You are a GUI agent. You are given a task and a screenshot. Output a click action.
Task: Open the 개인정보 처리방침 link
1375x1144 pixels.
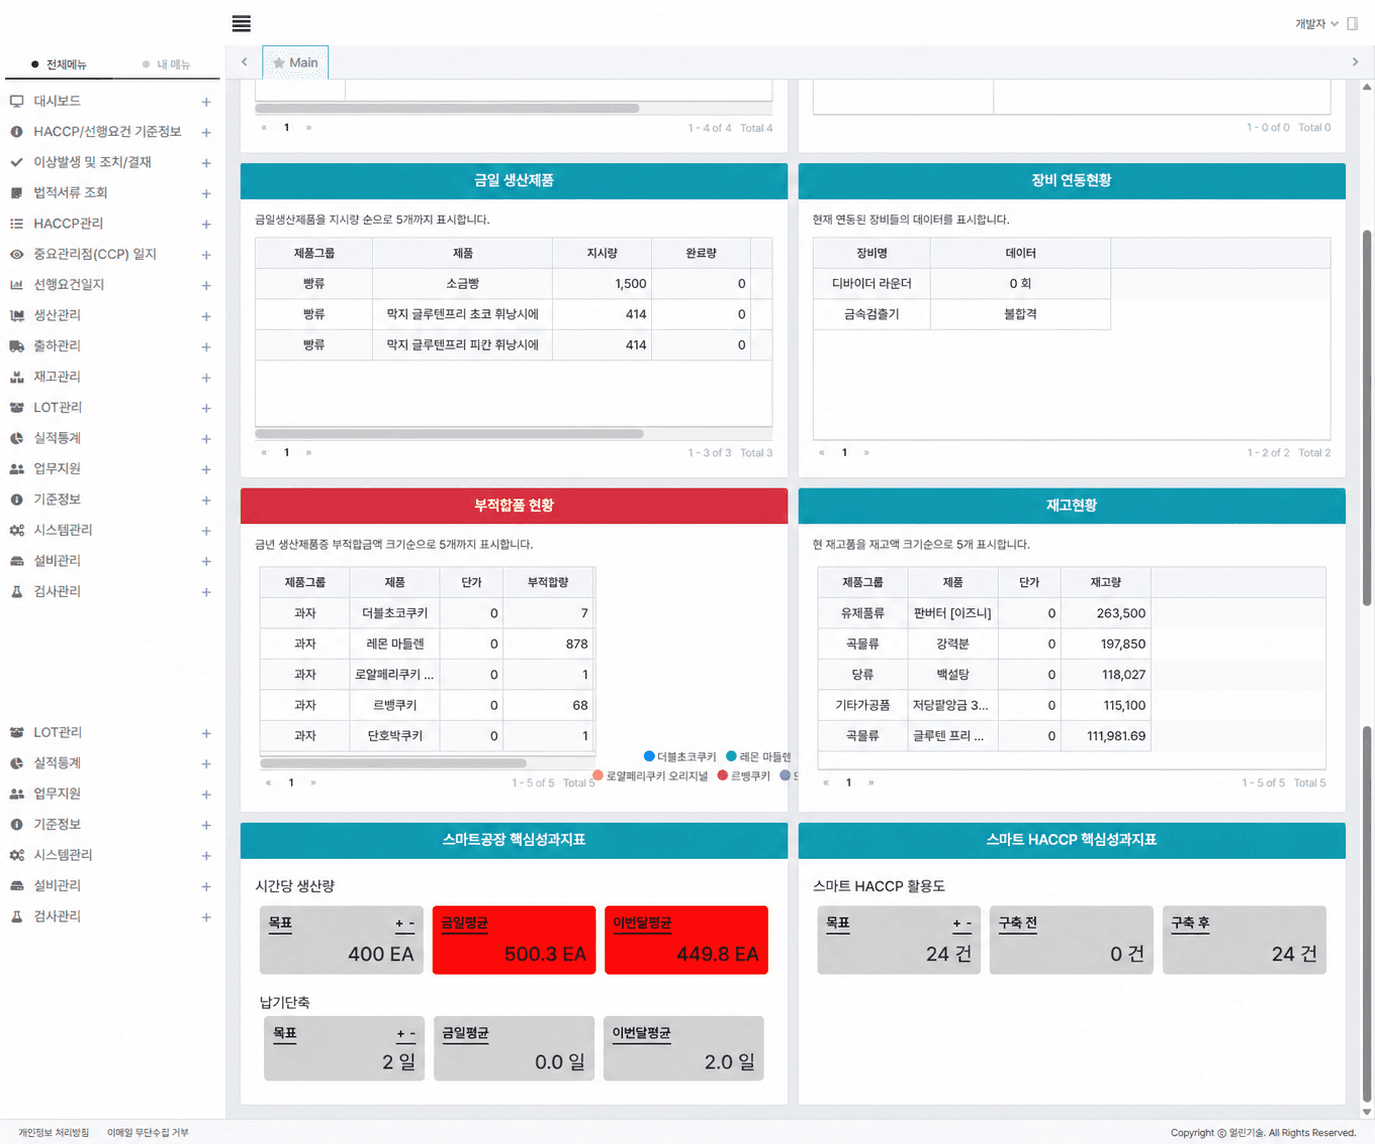[x=53, y=1132]
